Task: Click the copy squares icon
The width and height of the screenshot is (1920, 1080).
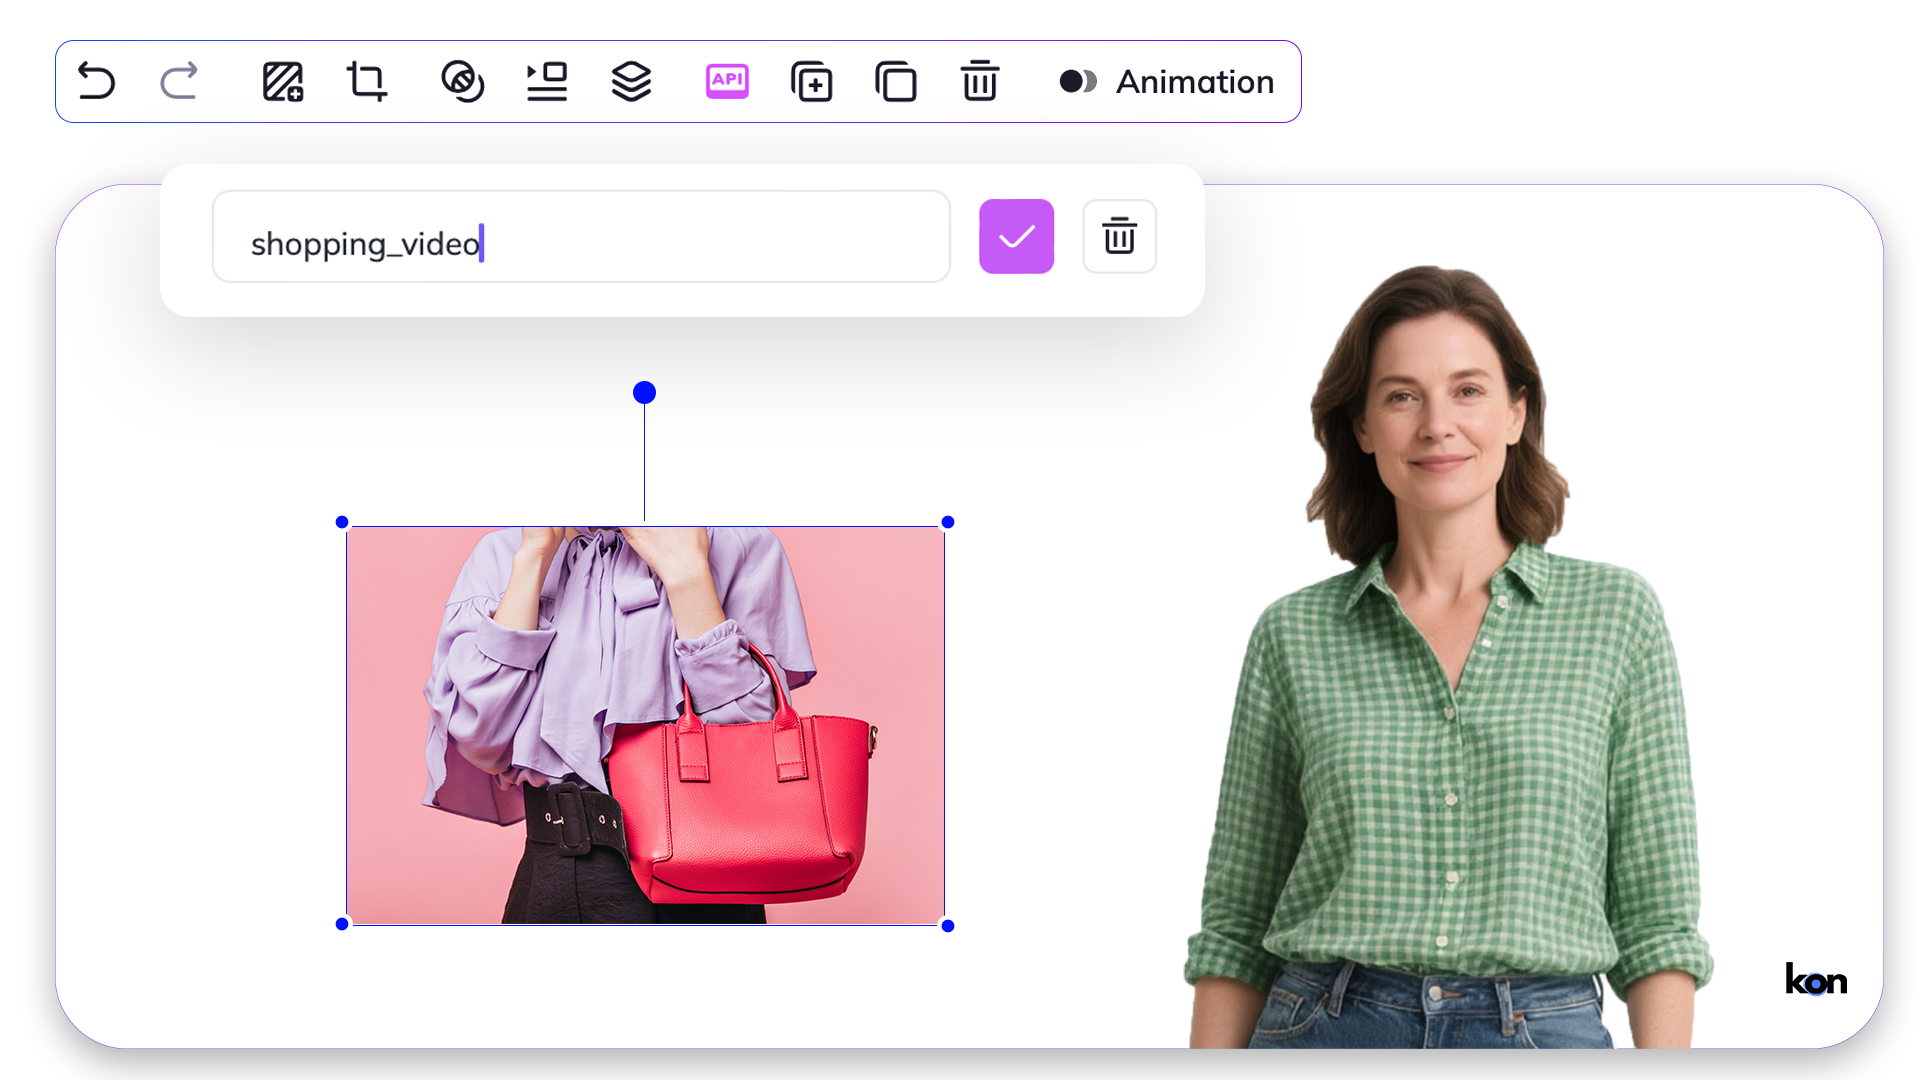Action: [x=895, y=81]
